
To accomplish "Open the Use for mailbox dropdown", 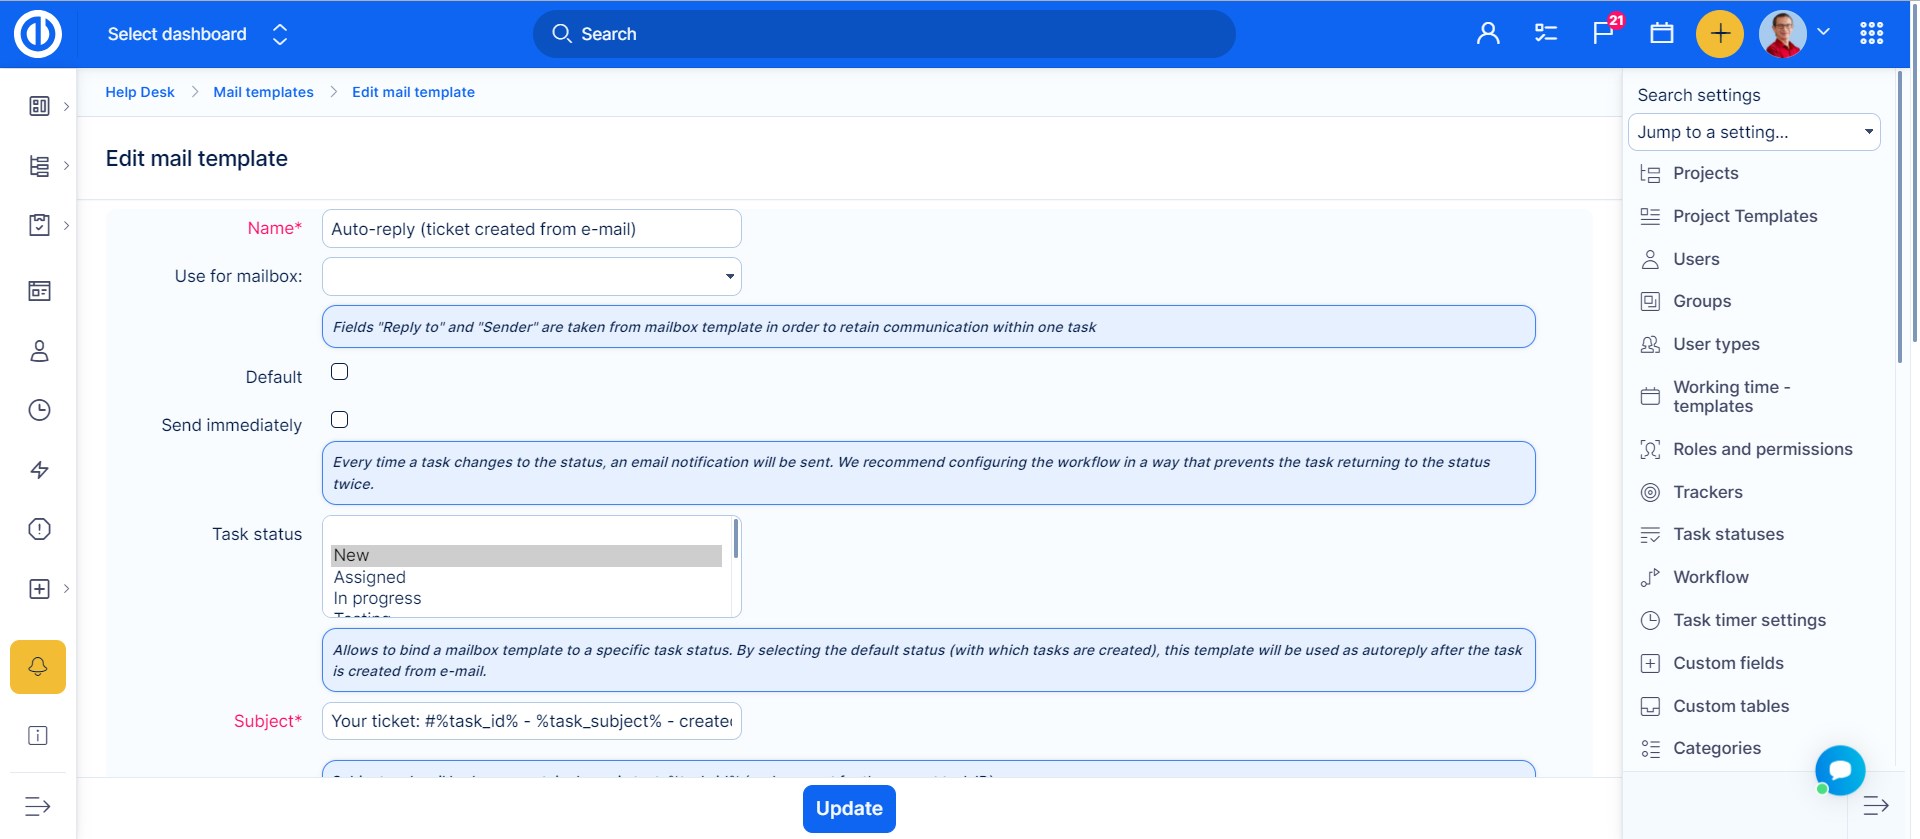I will (531, 277).
